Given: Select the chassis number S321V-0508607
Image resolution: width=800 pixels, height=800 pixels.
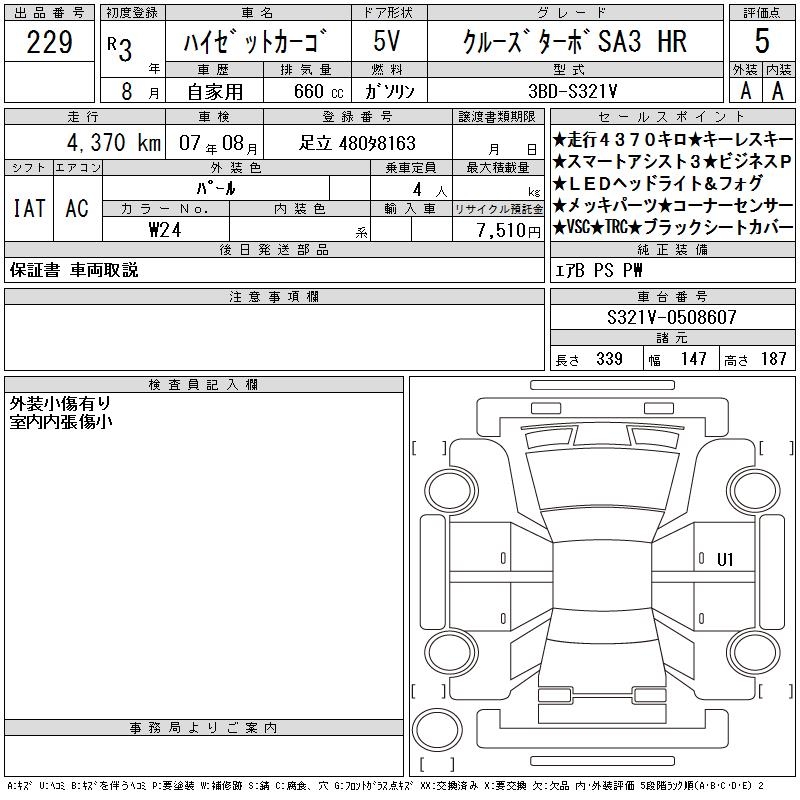Looking at the screenshot, I should pyautogui.click(x=671, y=317).
